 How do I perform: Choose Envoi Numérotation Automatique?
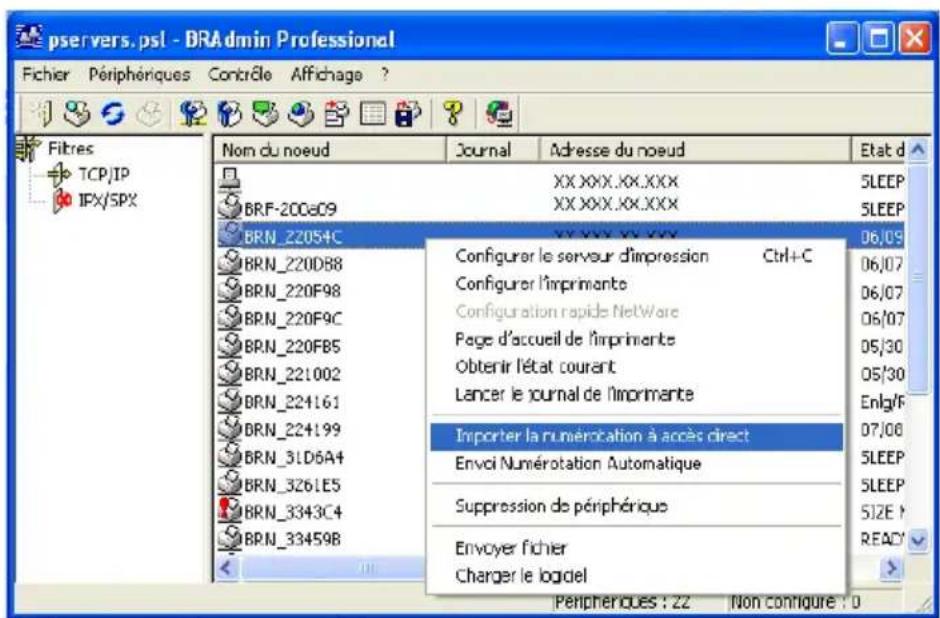(637, 463)
